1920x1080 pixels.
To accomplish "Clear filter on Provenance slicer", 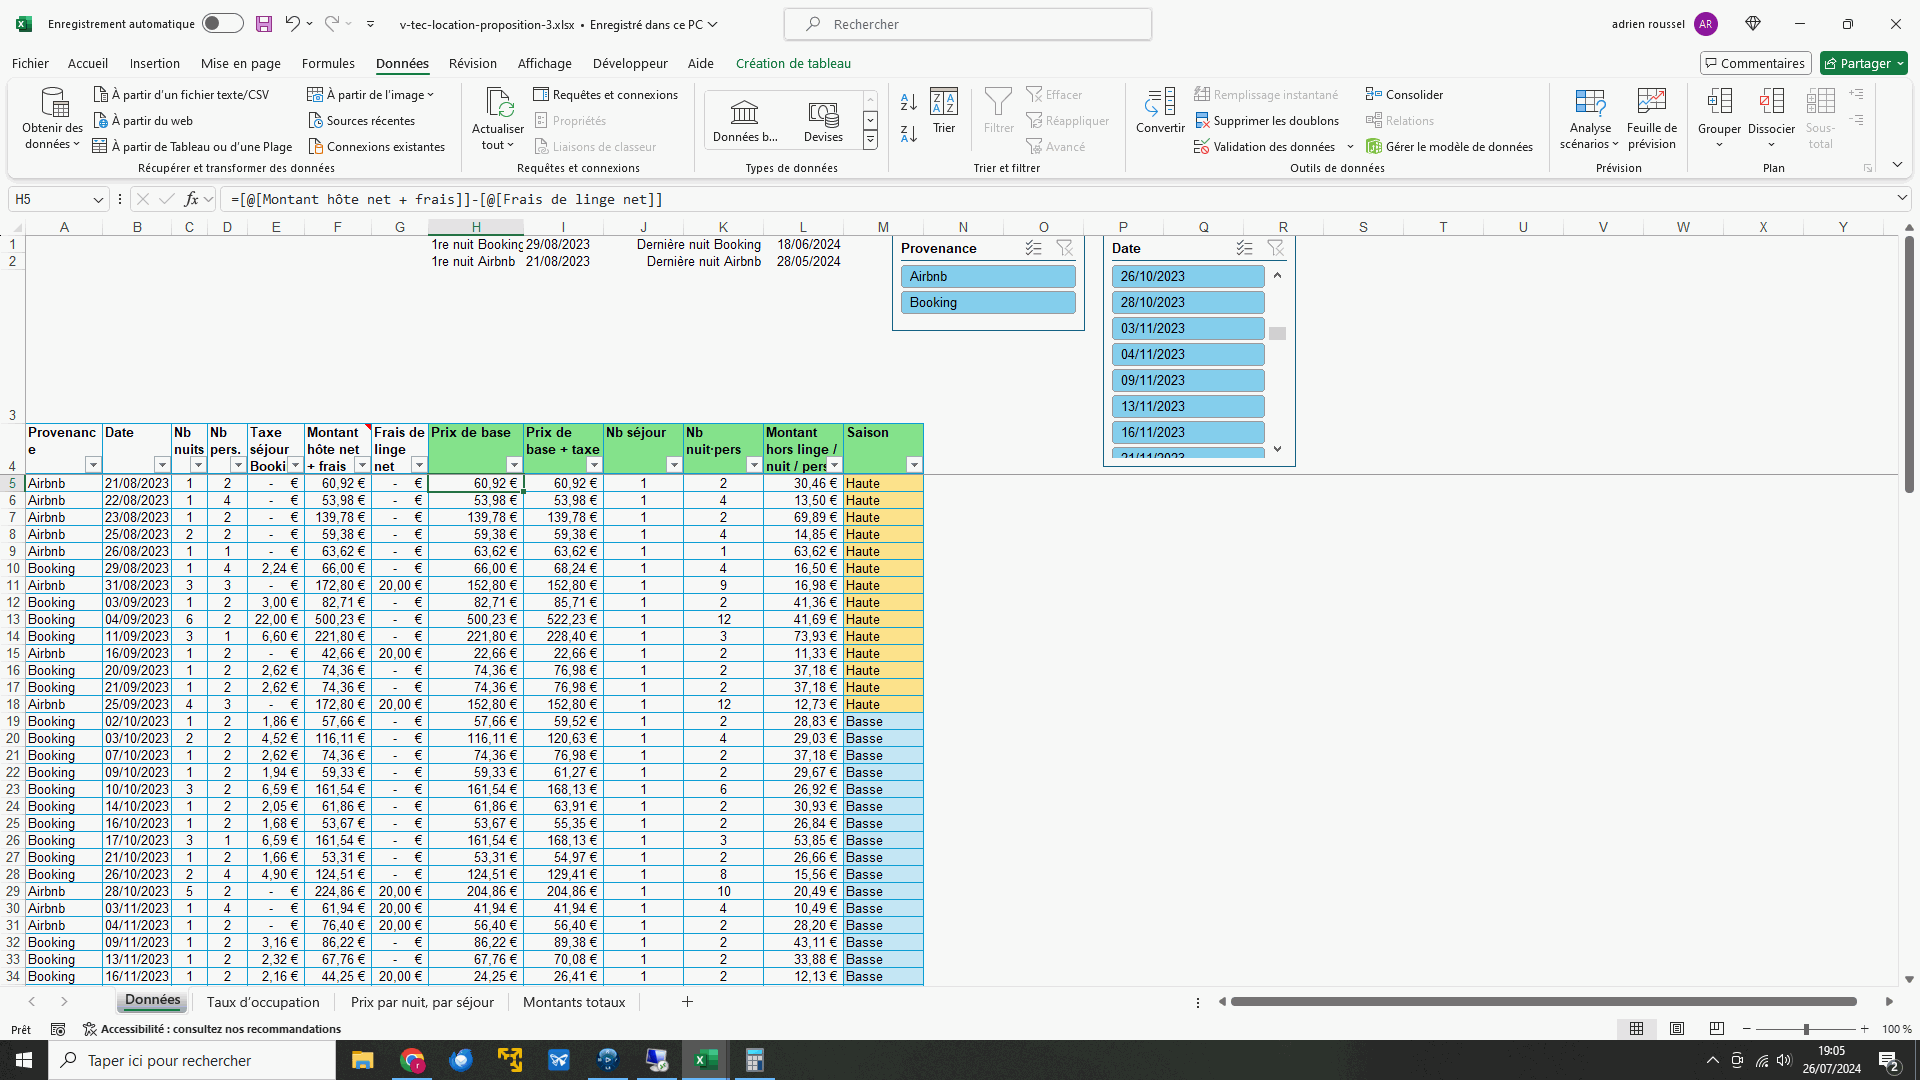I will (x=1065, y=248).
